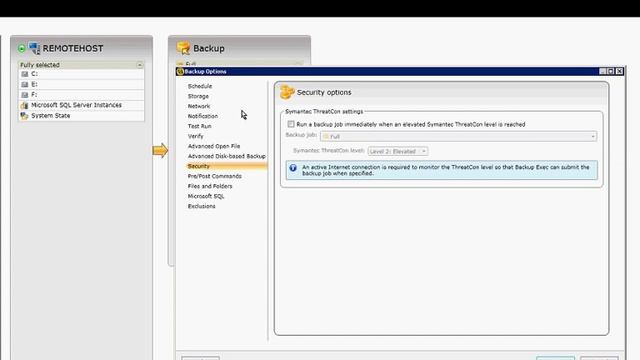Click the blue info icon in ThreatCon note
Viewport: 640px width, 360px height.
point(293,168)
